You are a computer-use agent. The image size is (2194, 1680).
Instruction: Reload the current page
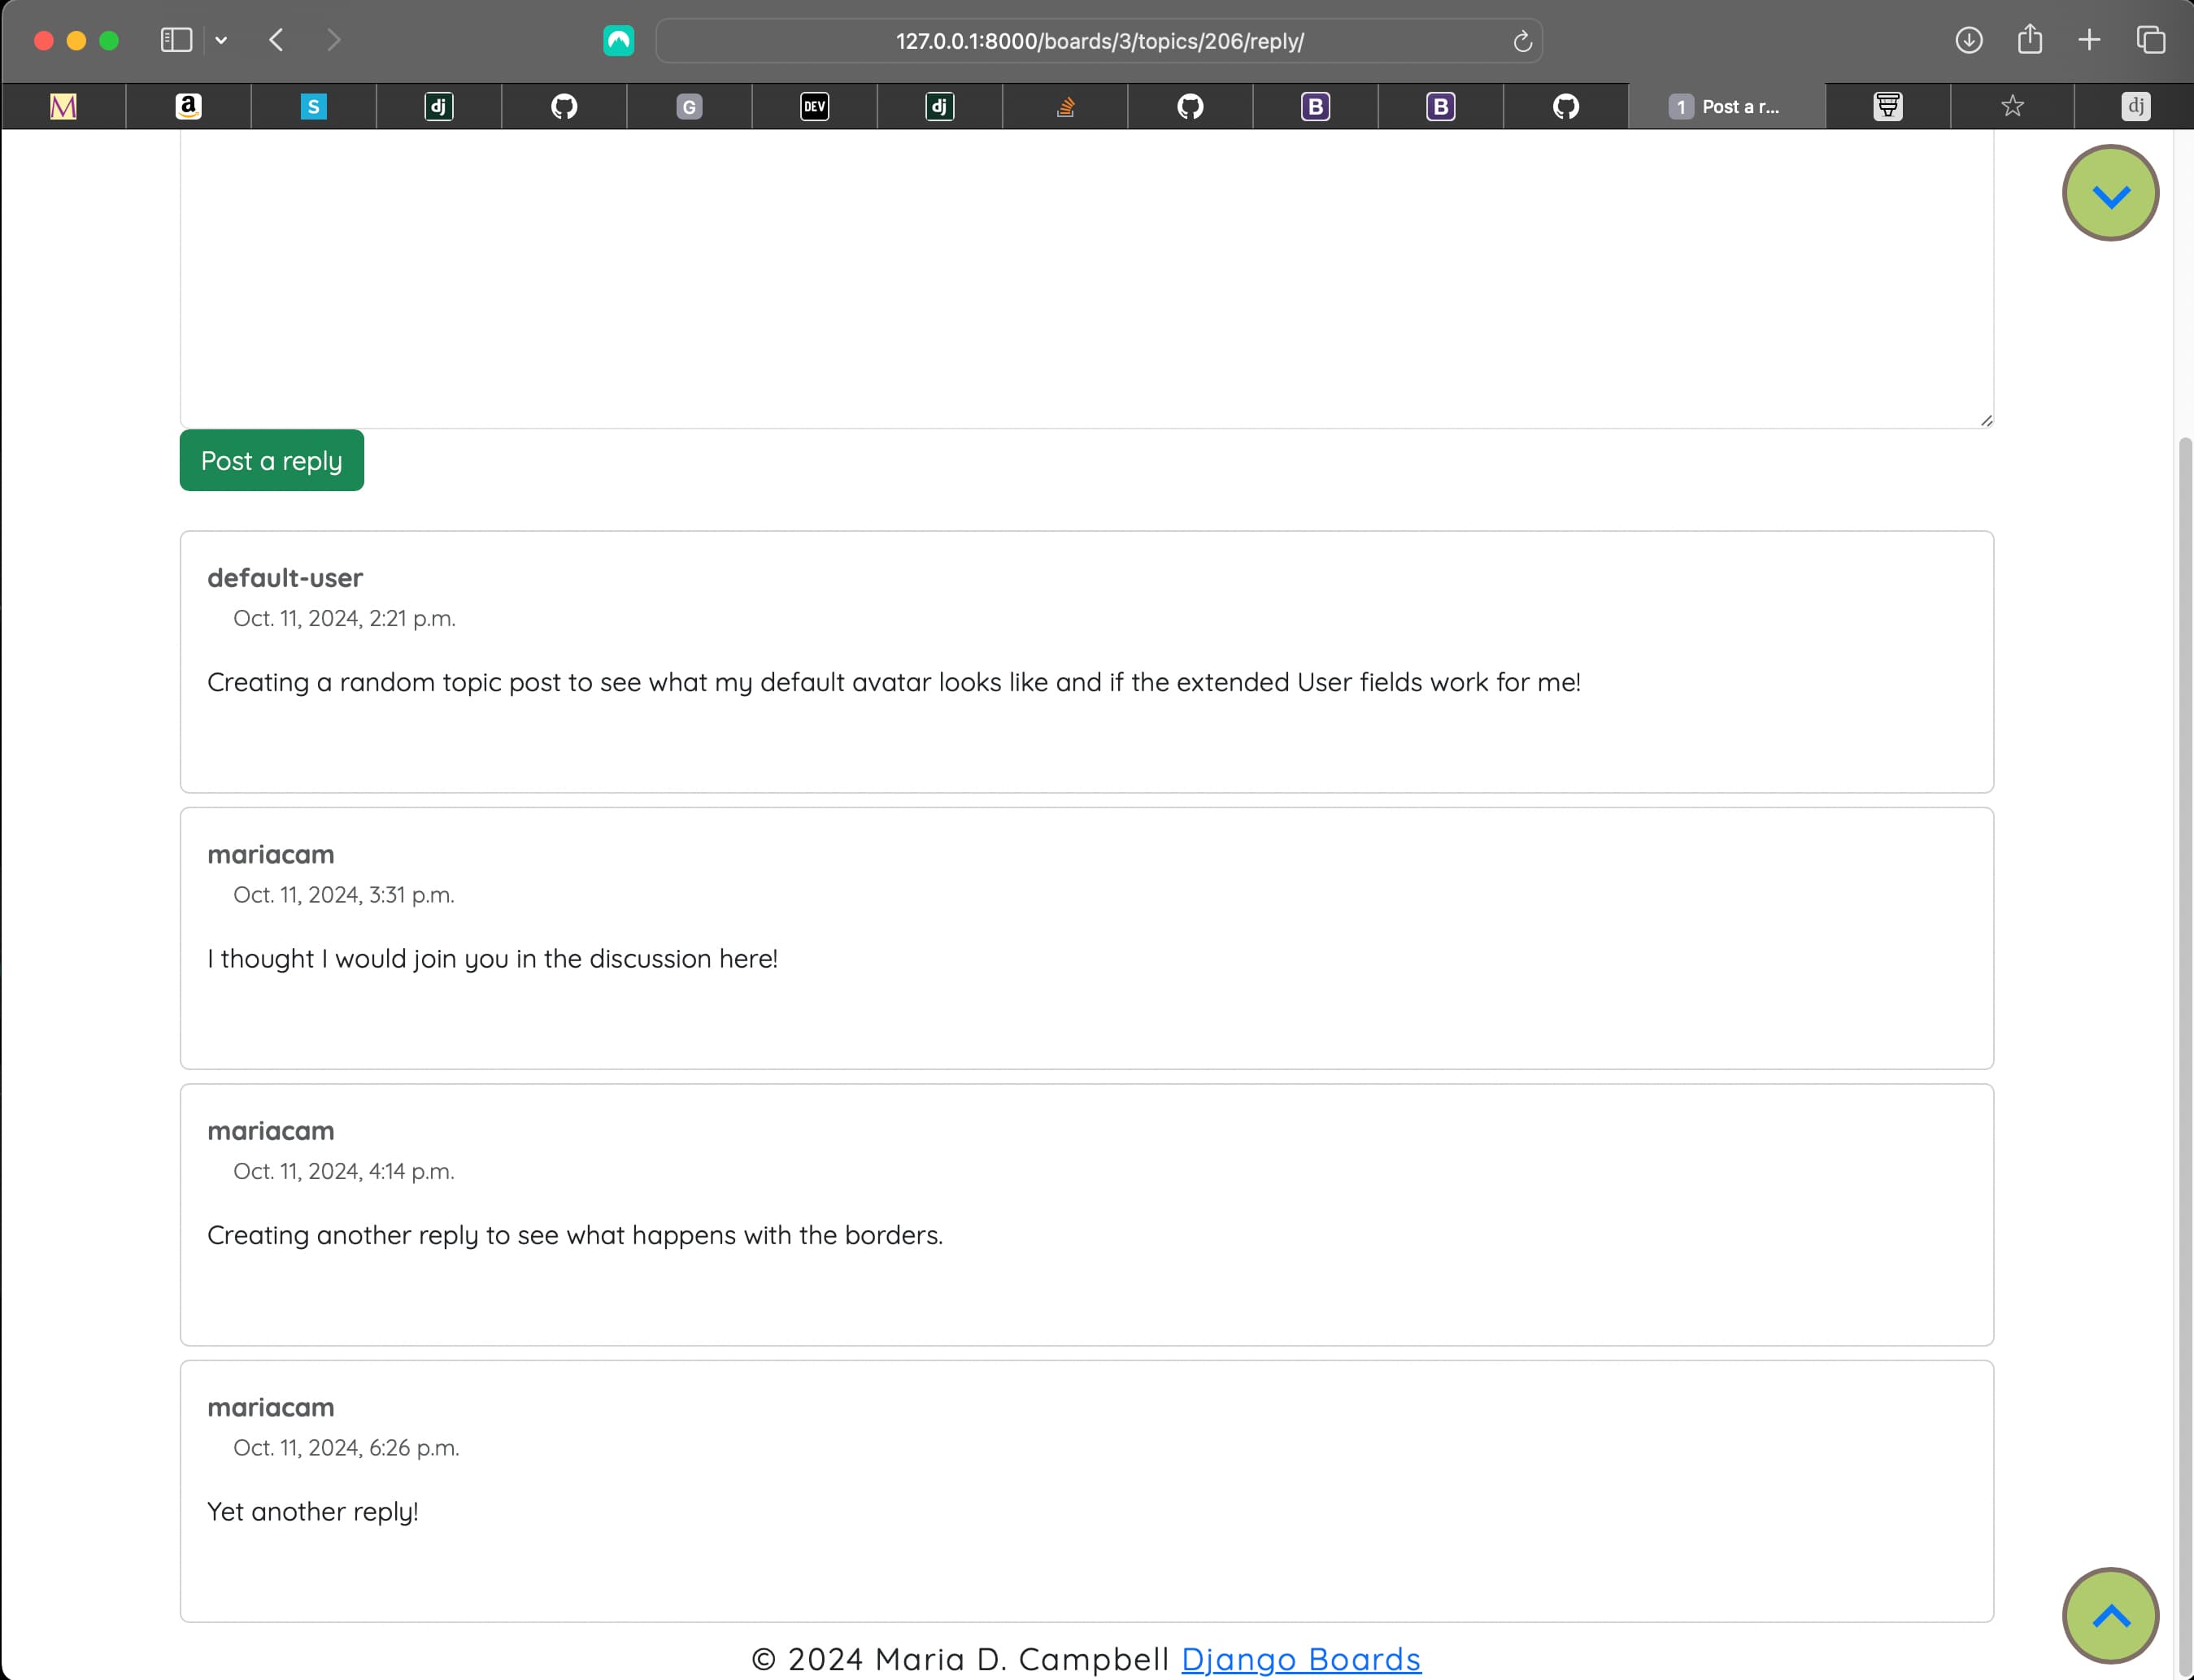(1522, 41)
